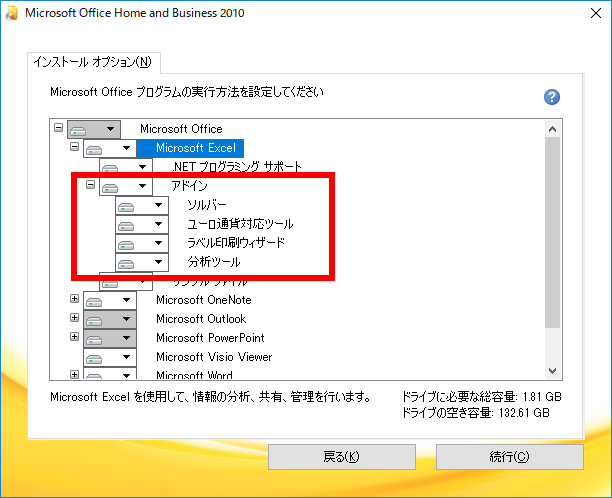Open the Microsoft Visio Viewer install dropdown
Viewport: 612px width, 498px height.
(x=110, y=357)
